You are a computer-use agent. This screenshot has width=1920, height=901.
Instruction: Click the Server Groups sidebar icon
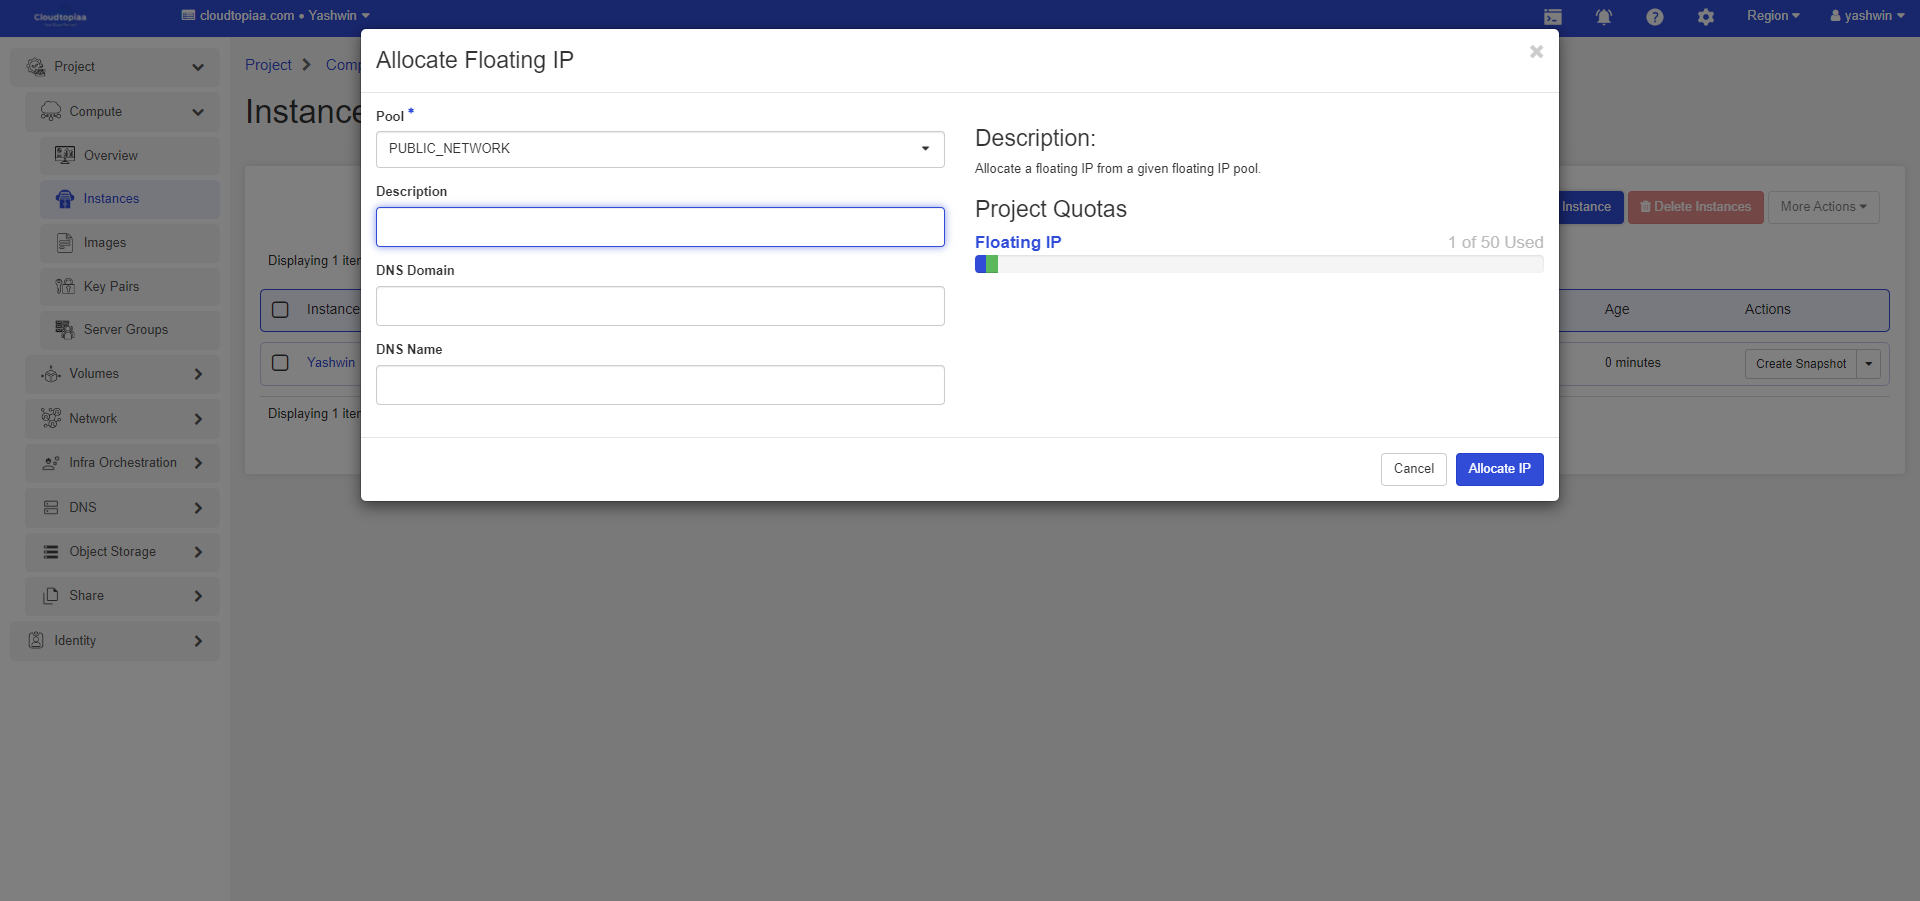pyautogui.click(x=65, y=330)
